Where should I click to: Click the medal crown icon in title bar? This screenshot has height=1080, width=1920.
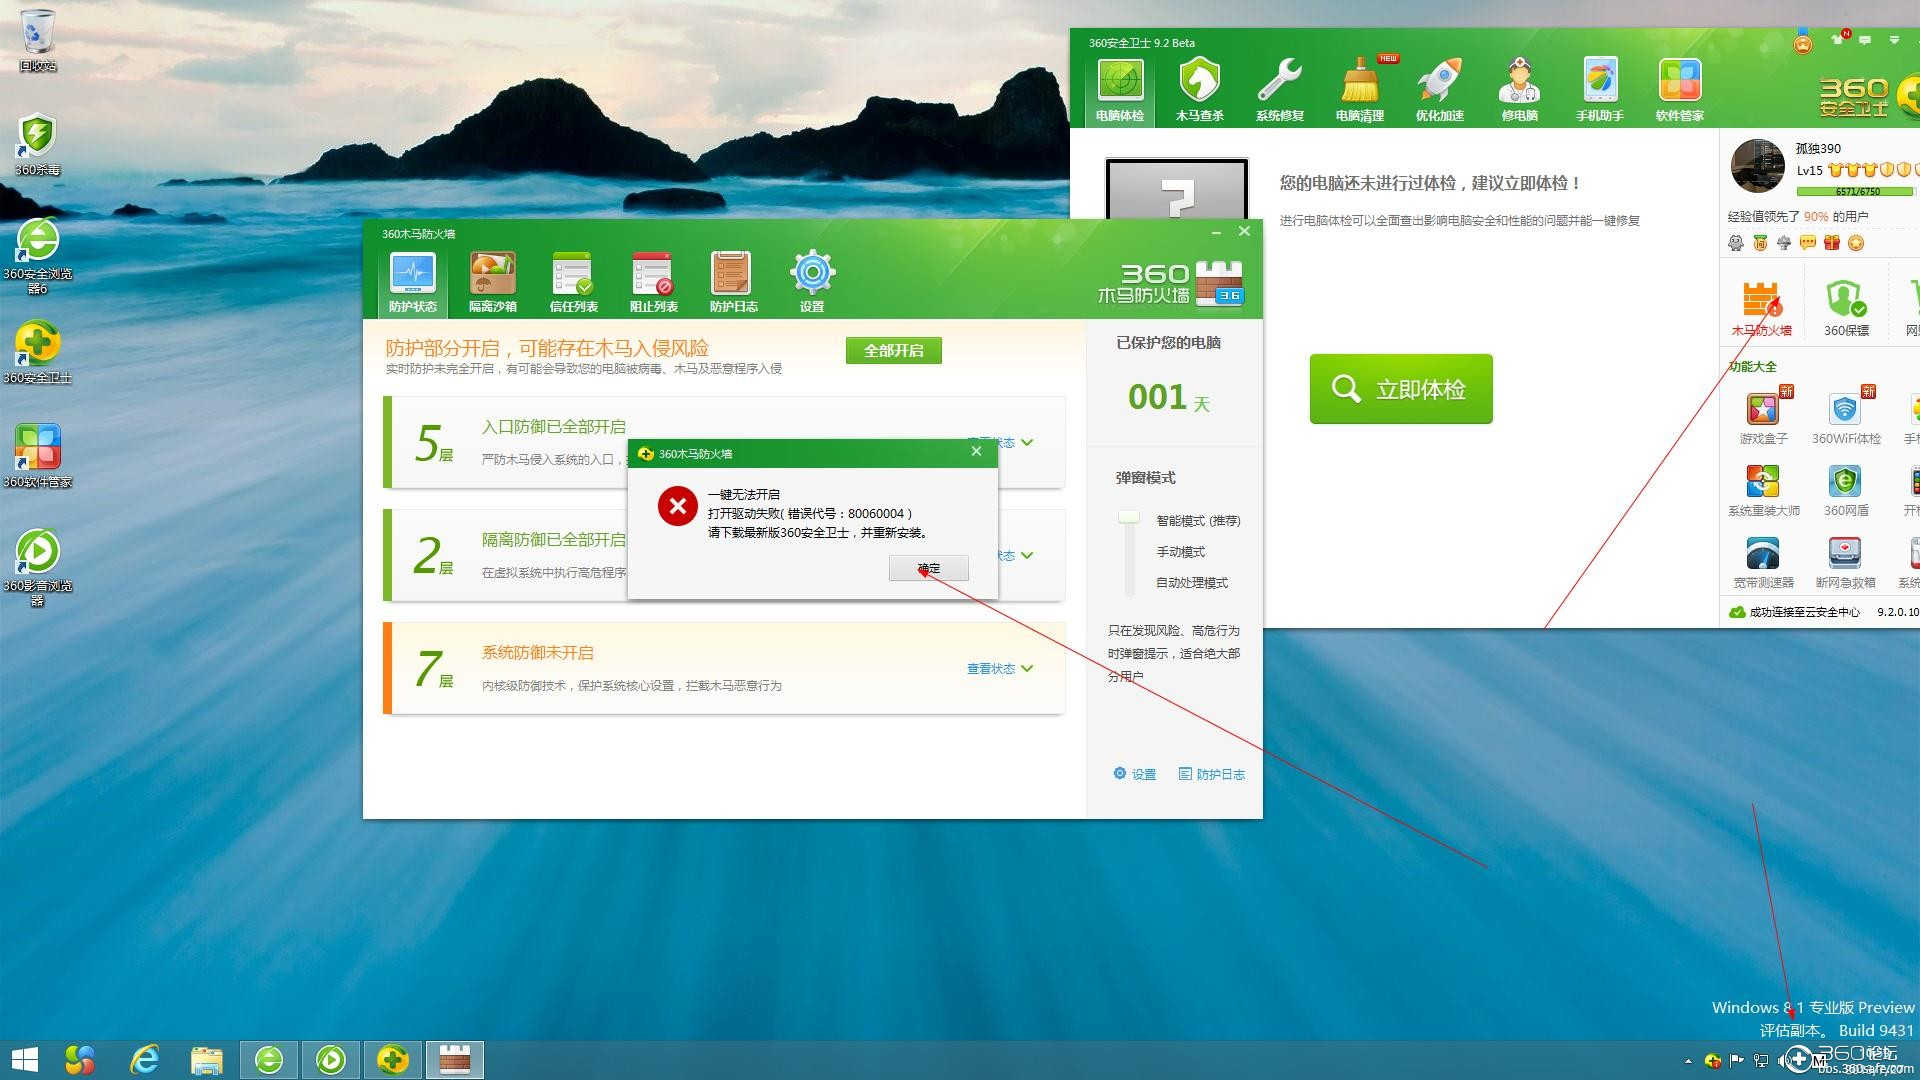pos(1803,42)
